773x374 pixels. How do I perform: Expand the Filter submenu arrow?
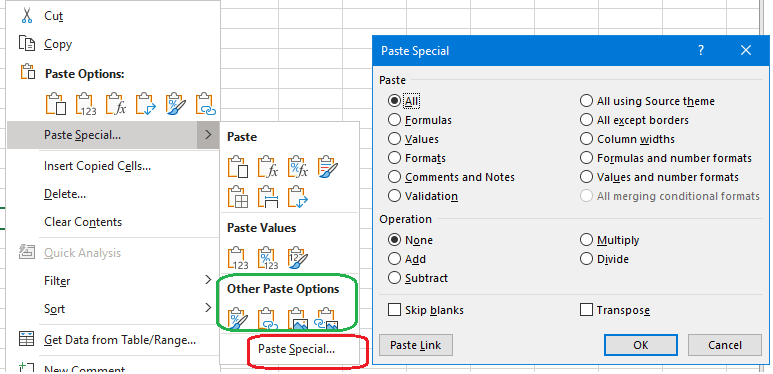coord(208,280)
